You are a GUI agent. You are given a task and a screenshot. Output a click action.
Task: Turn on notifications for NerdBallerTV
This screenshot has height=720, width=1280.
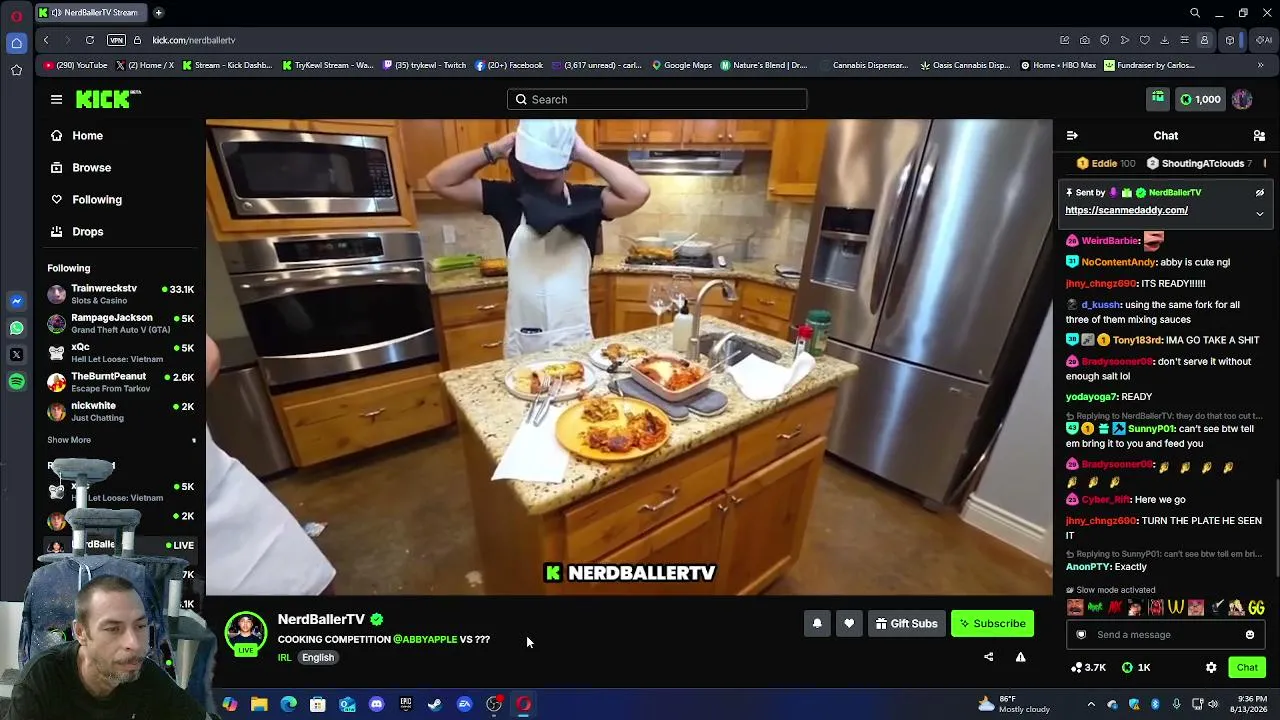817,623
